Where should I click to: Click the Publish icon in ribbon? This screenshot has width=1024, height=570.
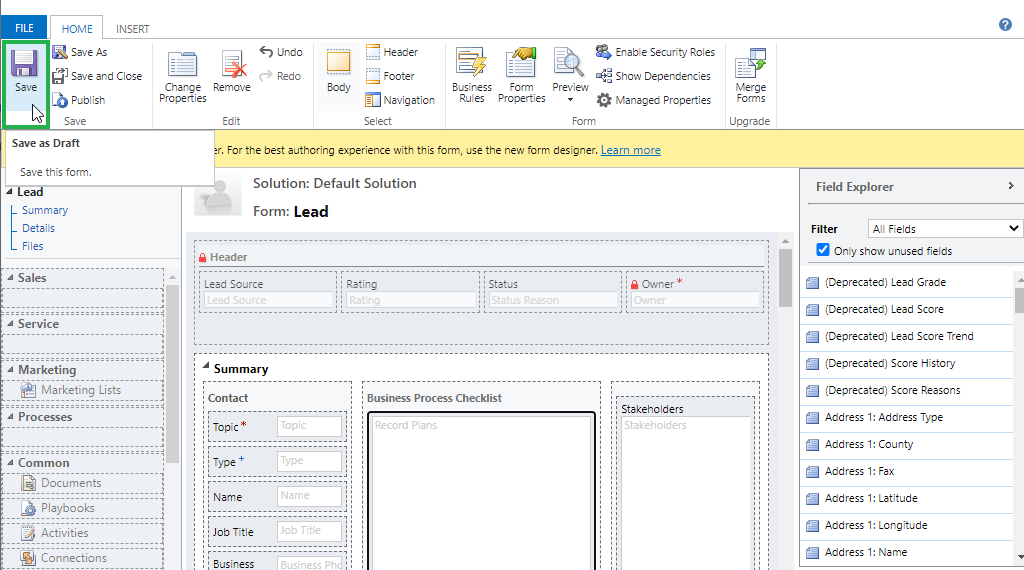[61, 100]
